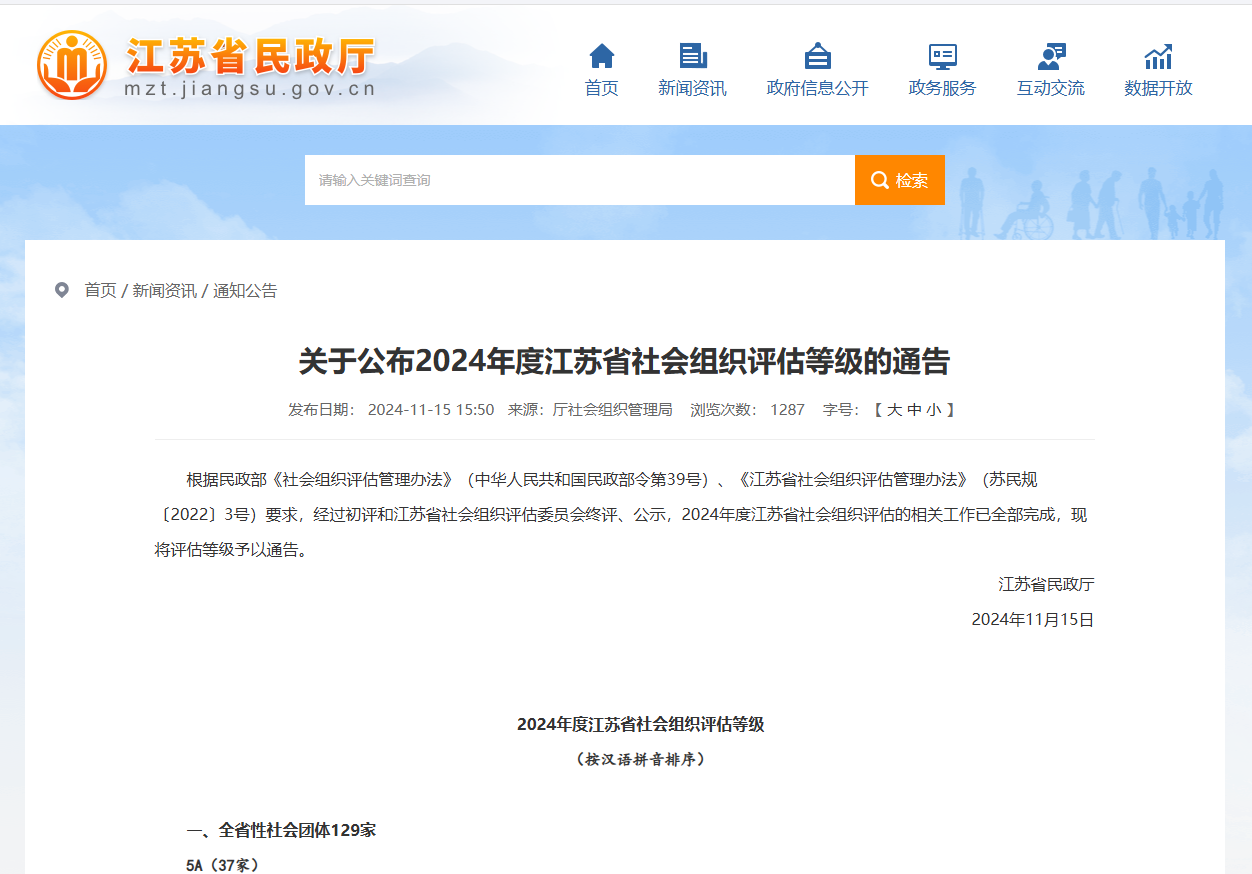Click the breadcrumb location pin icon
Image resolution: width=1252 pixels, height=874 pixels.
point(62,290)
